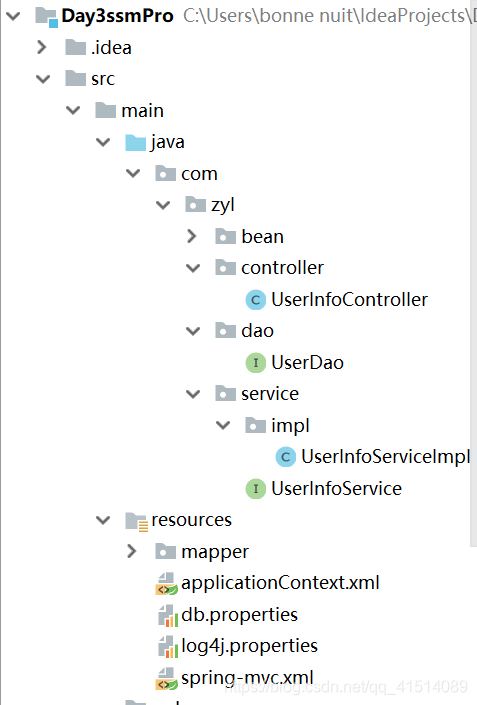
Task: Click the UserInfoService interface icon
Action: click(256, 488)
